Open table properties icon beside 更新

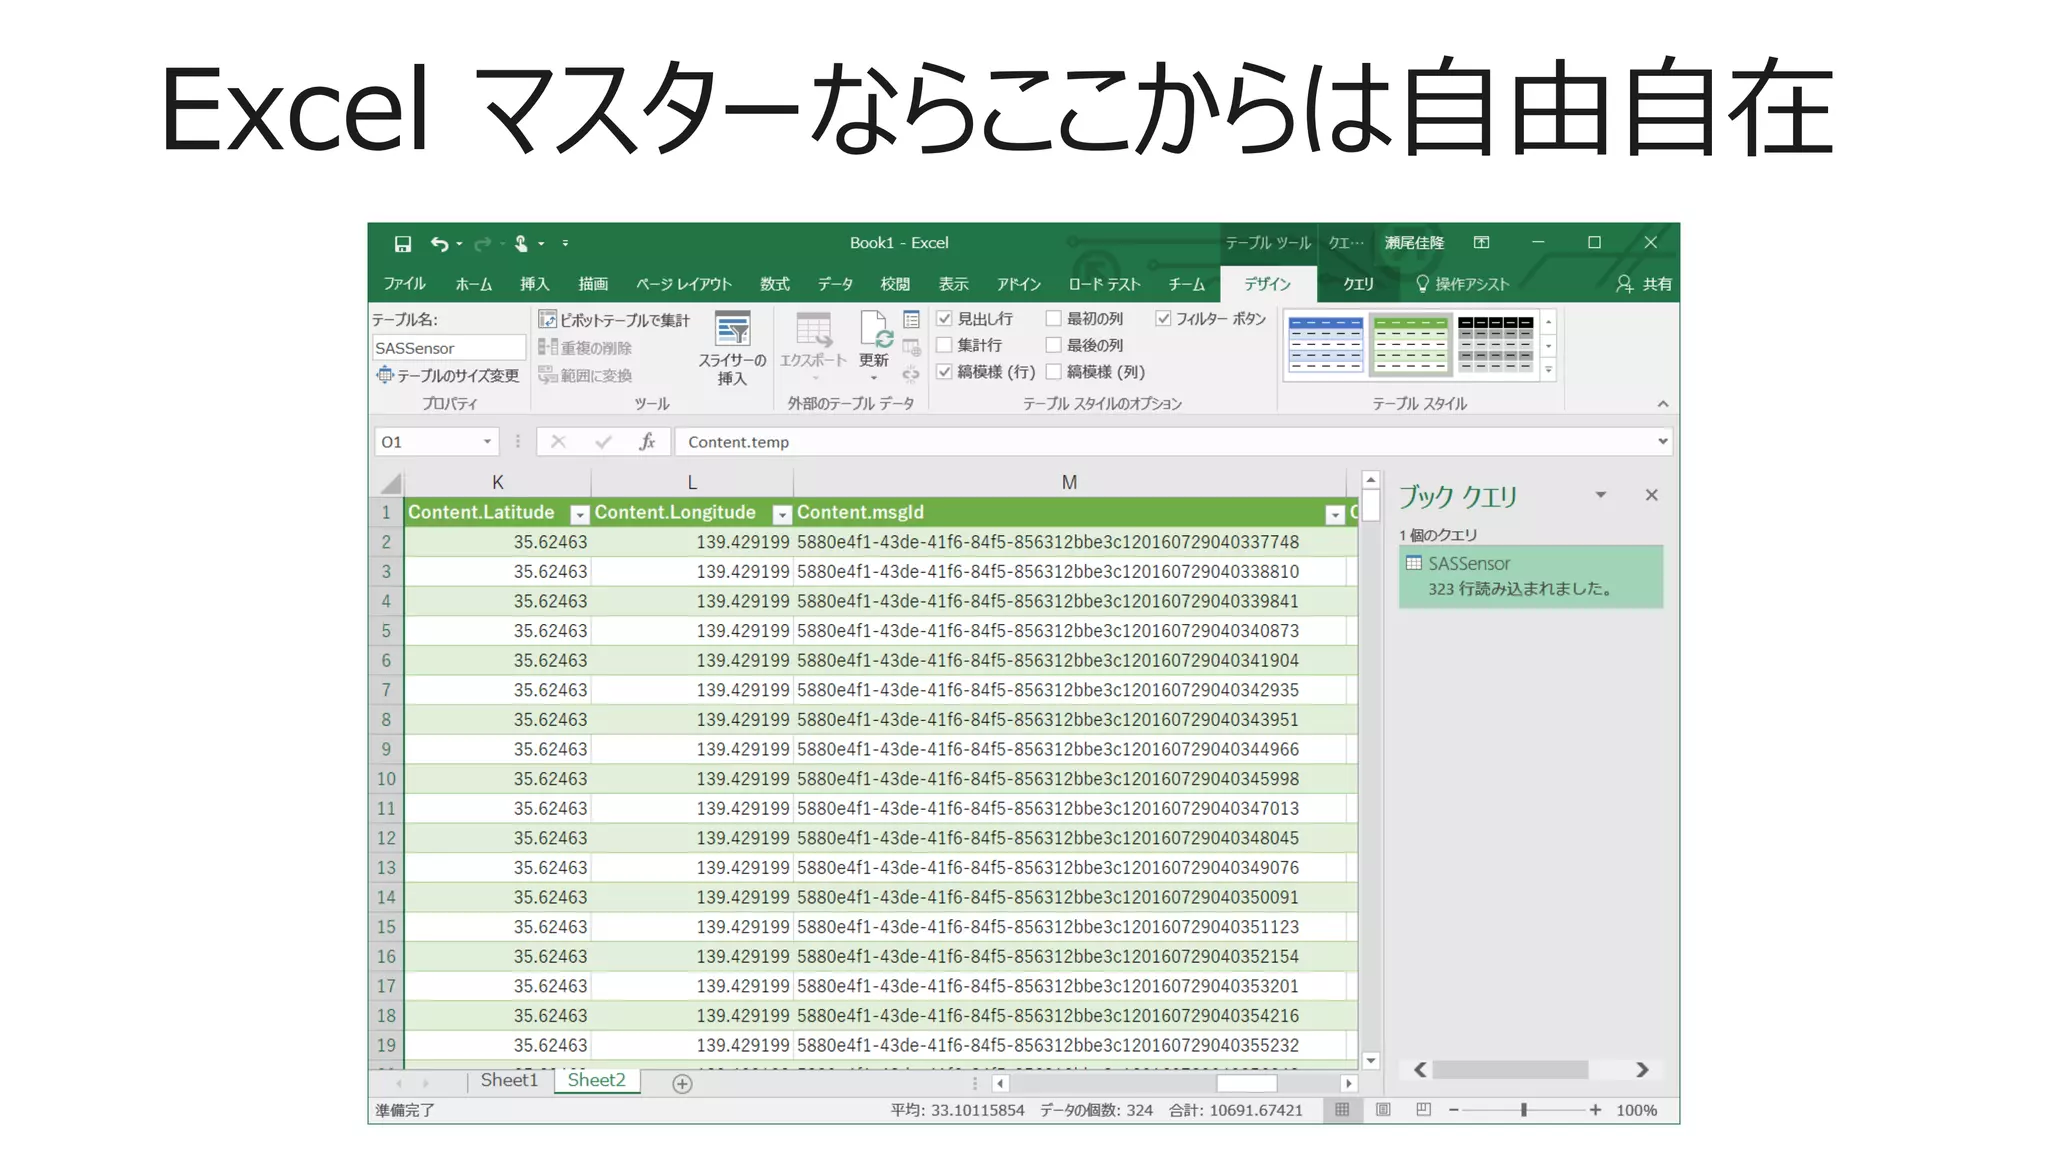[x=911, y=320]
